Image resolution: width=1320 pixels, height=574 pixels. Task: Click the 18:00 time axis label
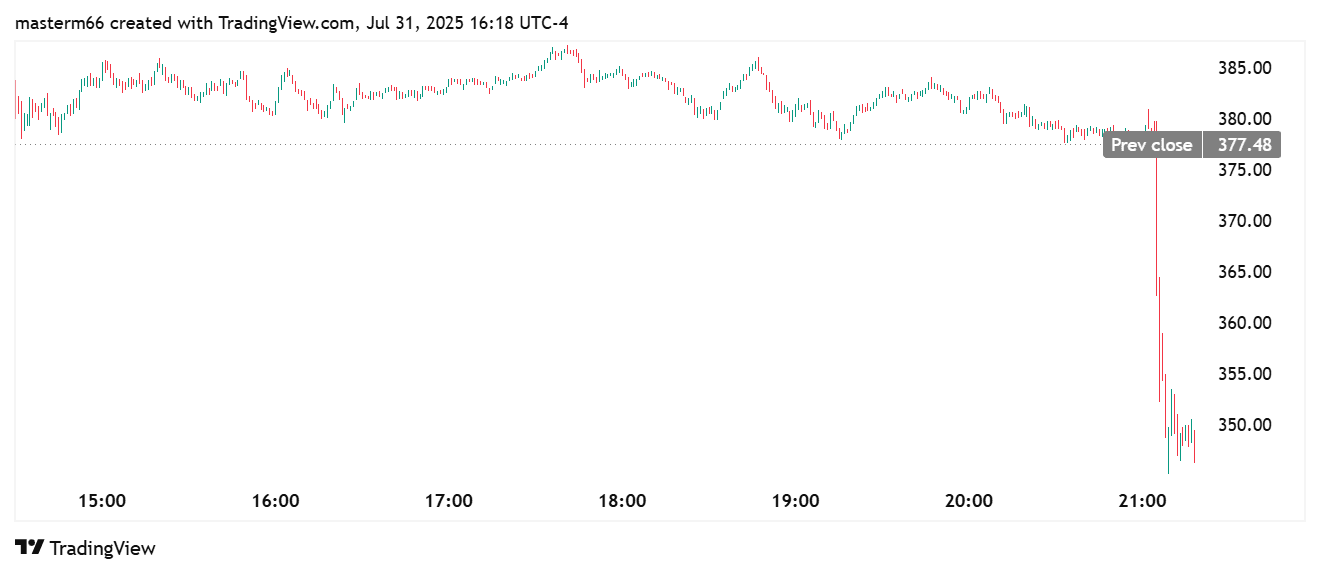tap(622, 500)
